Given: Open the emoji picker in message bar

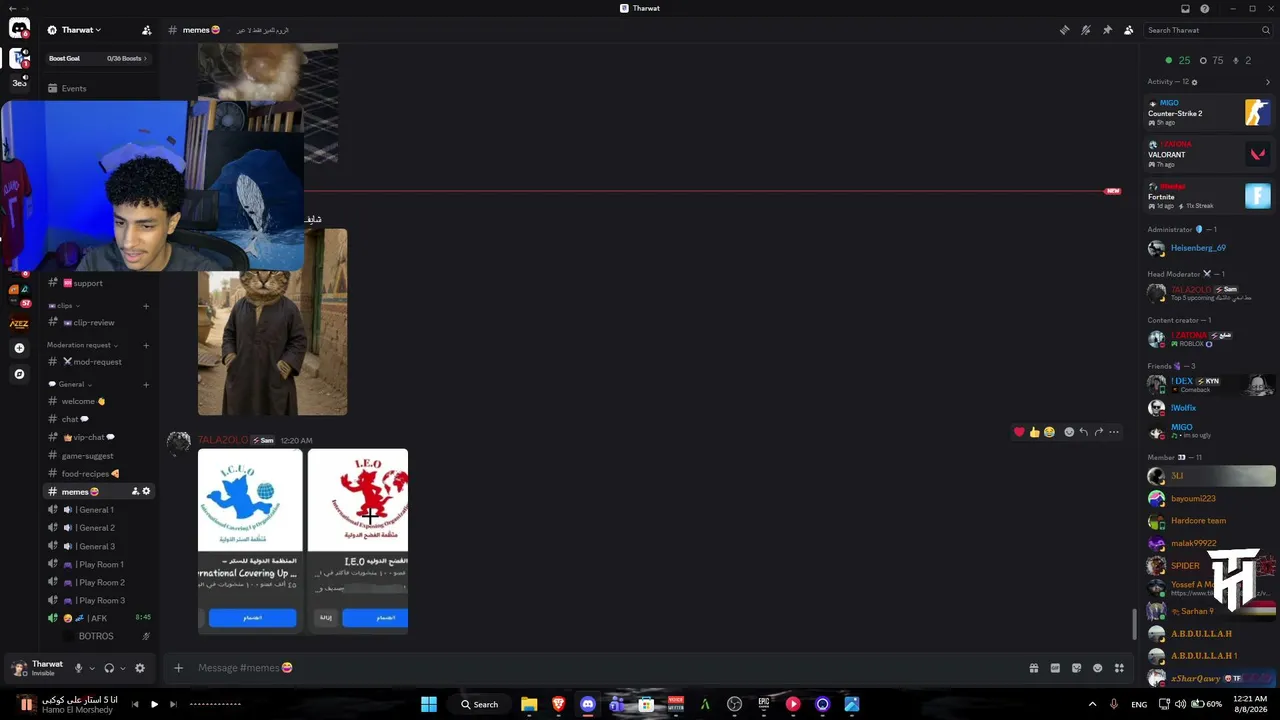Looking at the screenshot, I should [1098, 668].
